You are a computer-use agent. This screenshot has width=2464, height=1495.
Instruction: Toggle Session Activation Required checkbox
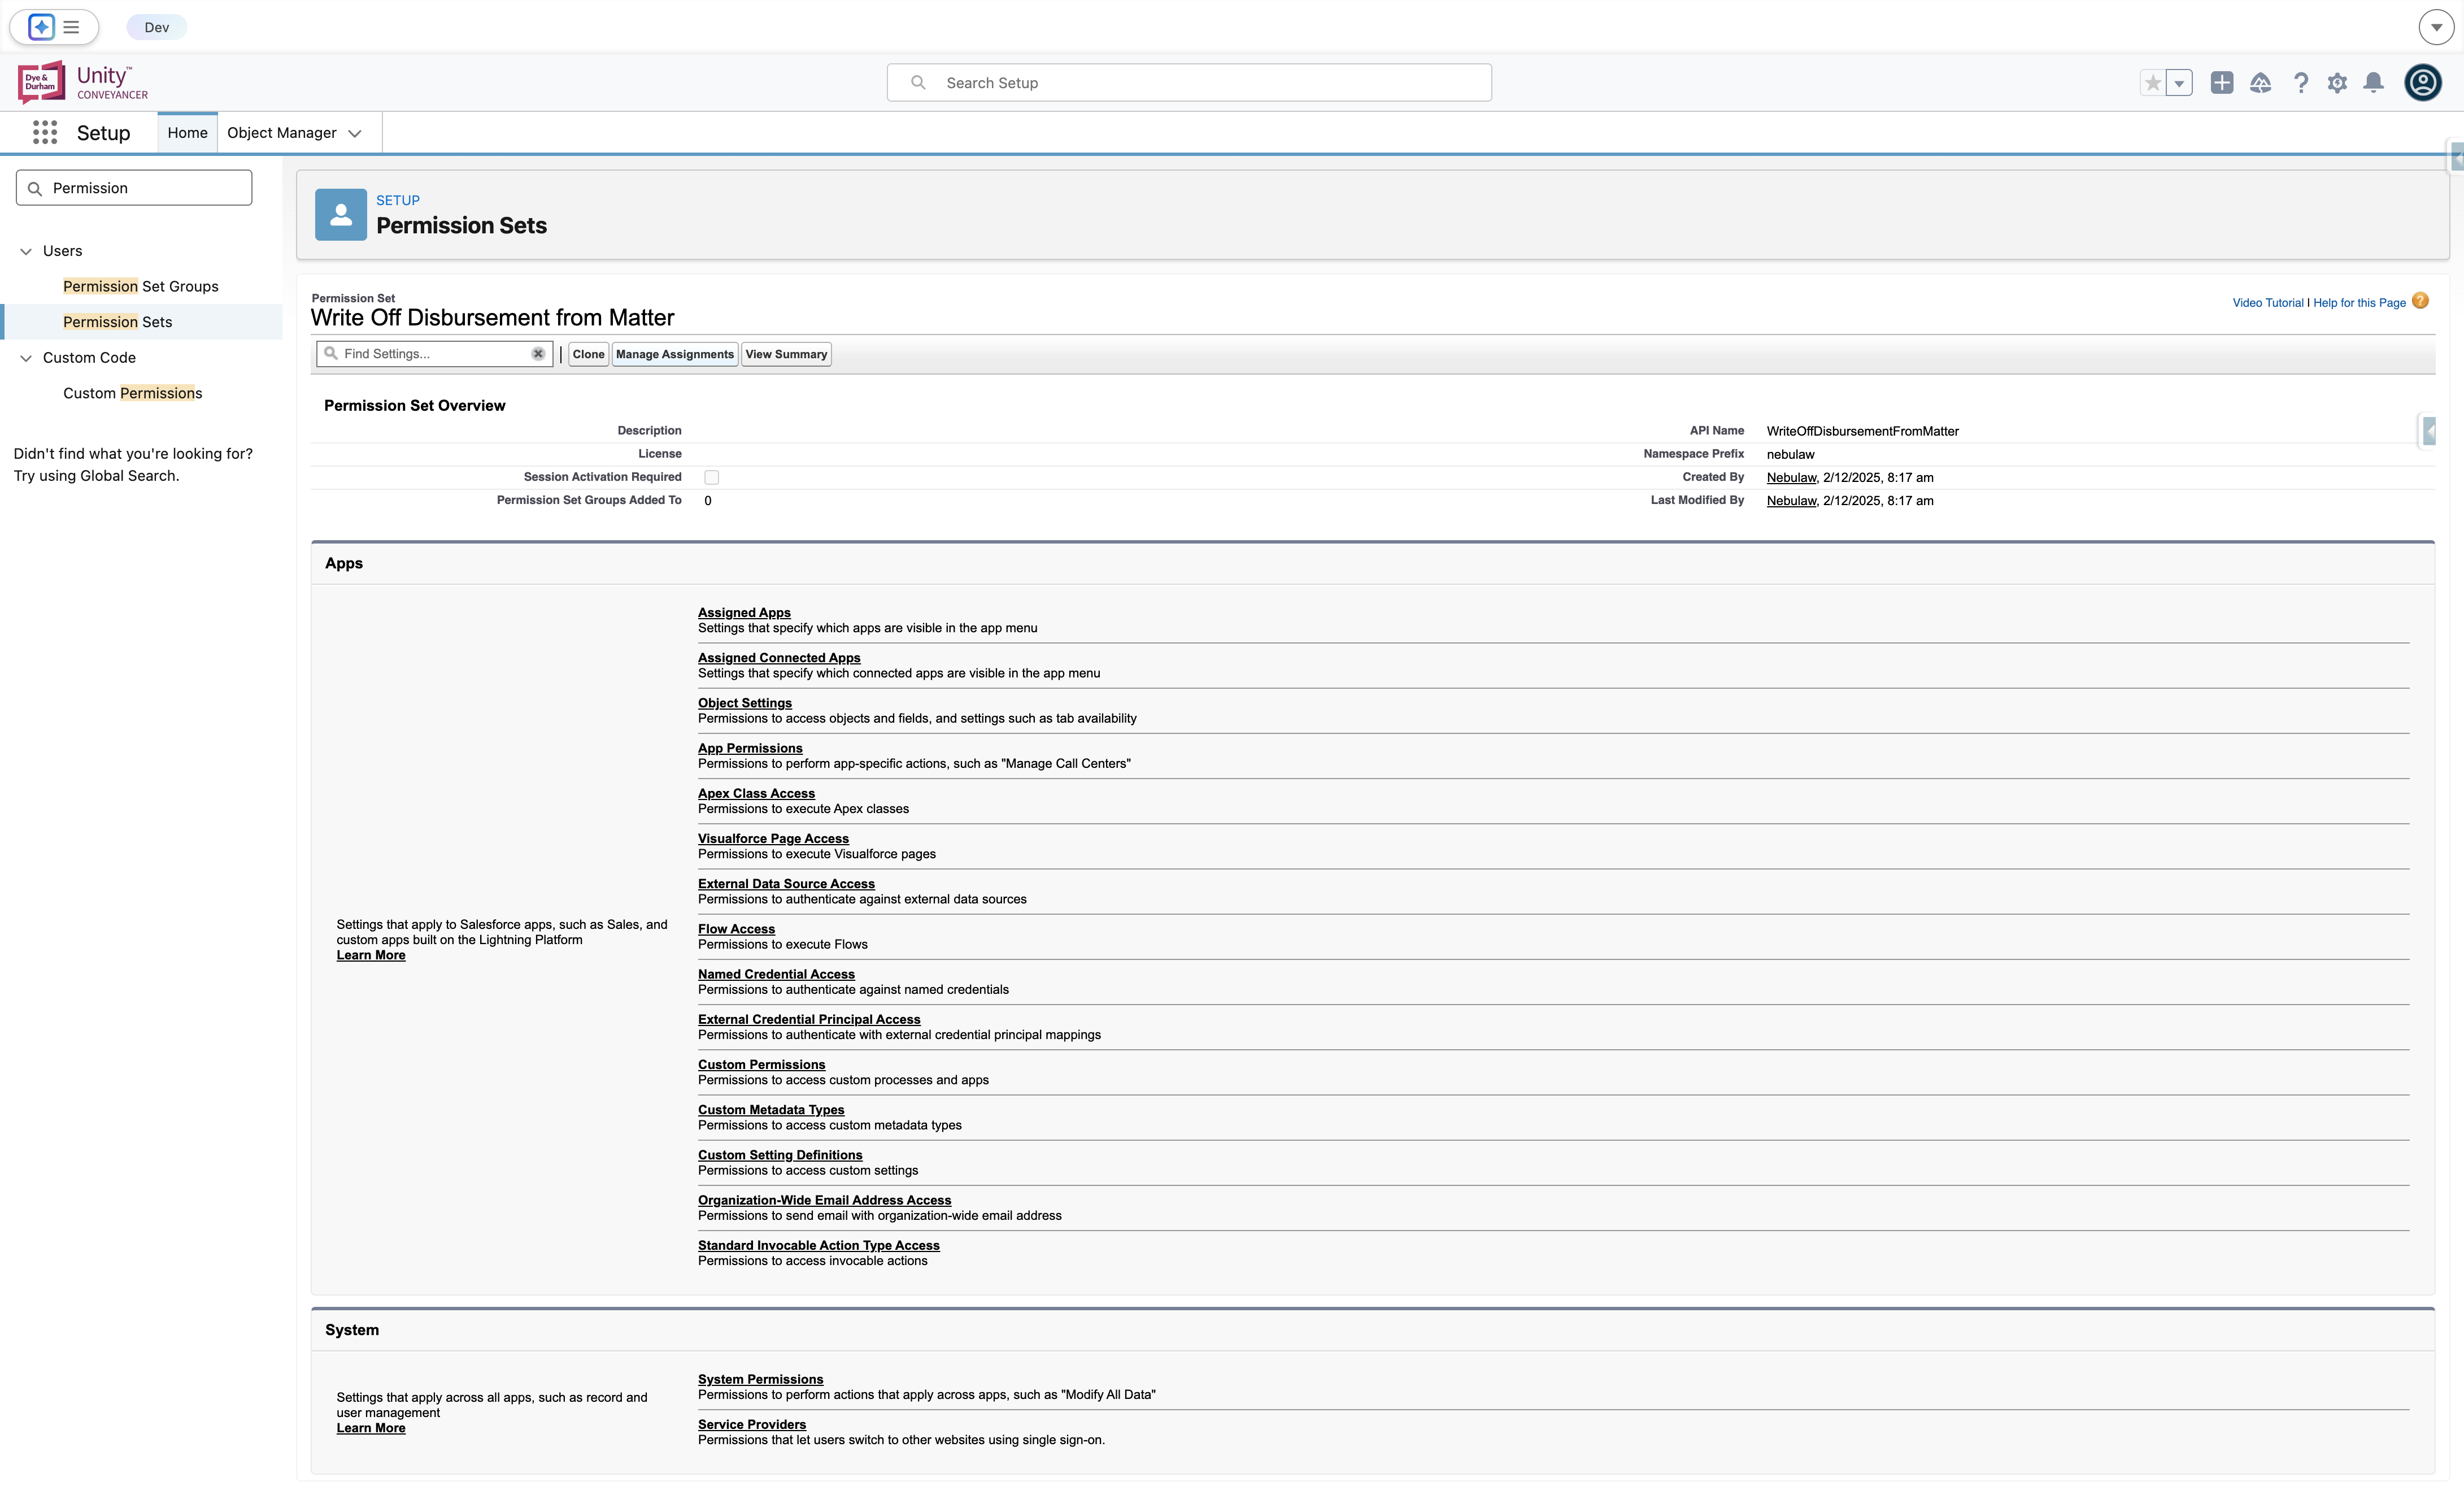pyautogui.click(x=711, y=478)
